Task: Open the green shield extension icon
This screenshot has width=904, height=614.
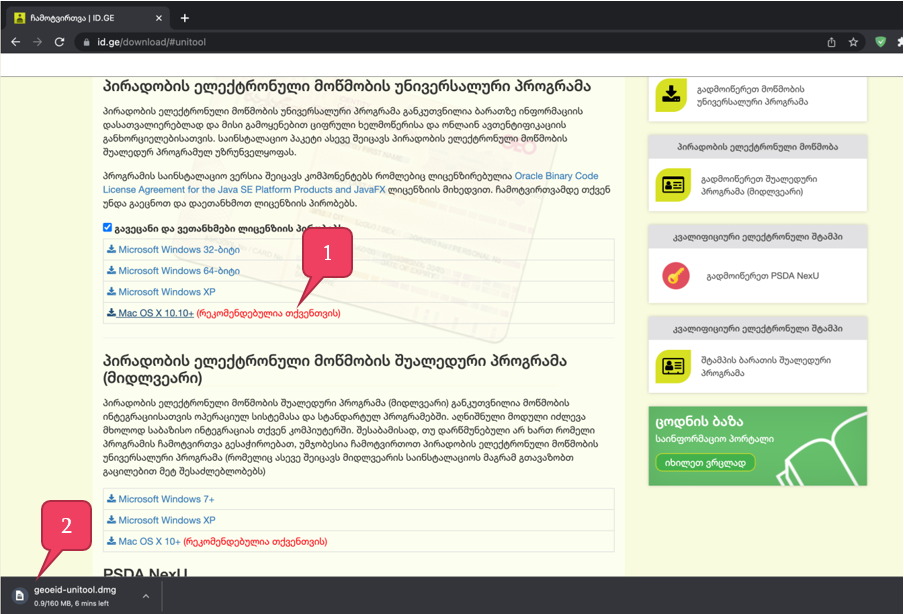Action: [881, 42]
